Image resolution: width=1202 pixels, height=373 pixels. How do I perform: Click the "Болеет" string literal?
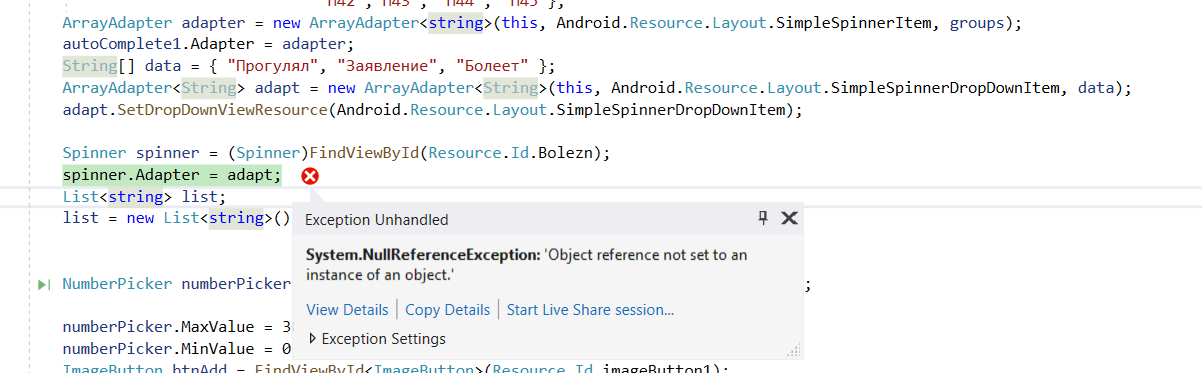[493, 66]
